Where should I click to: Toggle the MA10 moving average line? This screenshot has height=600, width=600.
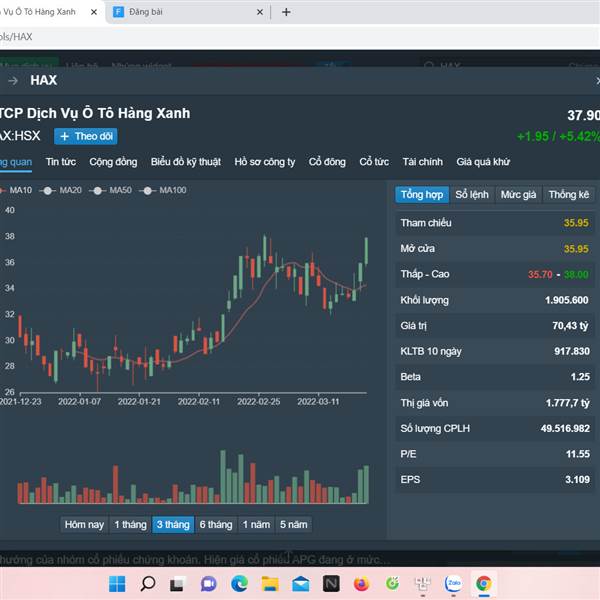click(x=16, y=190)
